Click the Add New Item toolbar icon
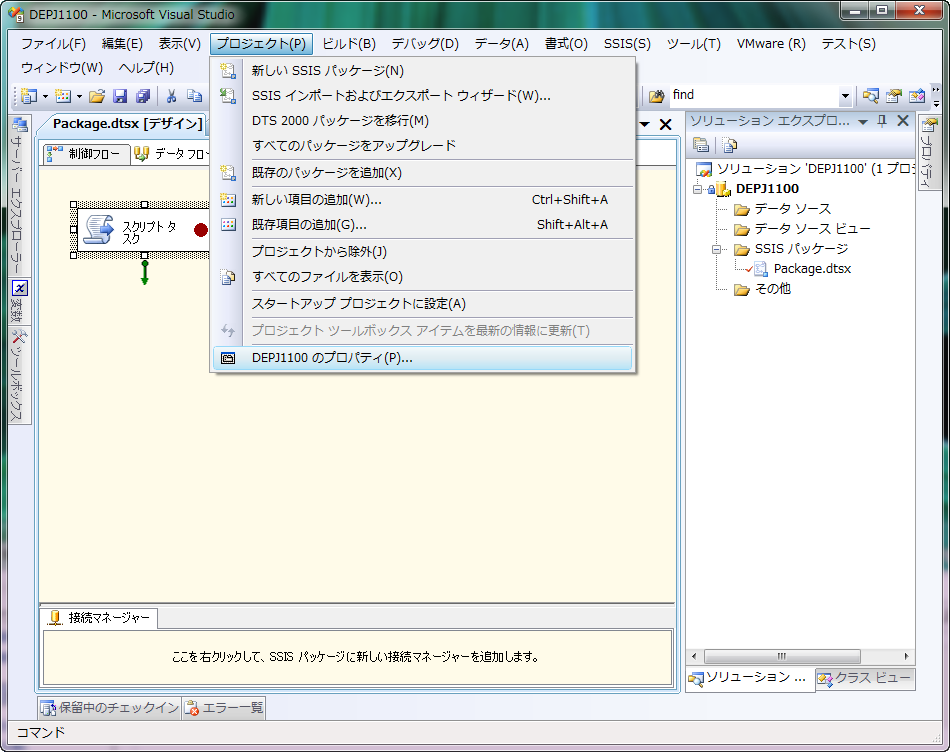Image resolution: width=950 pixels, height=752 pixels. click(x=62, y=96)
